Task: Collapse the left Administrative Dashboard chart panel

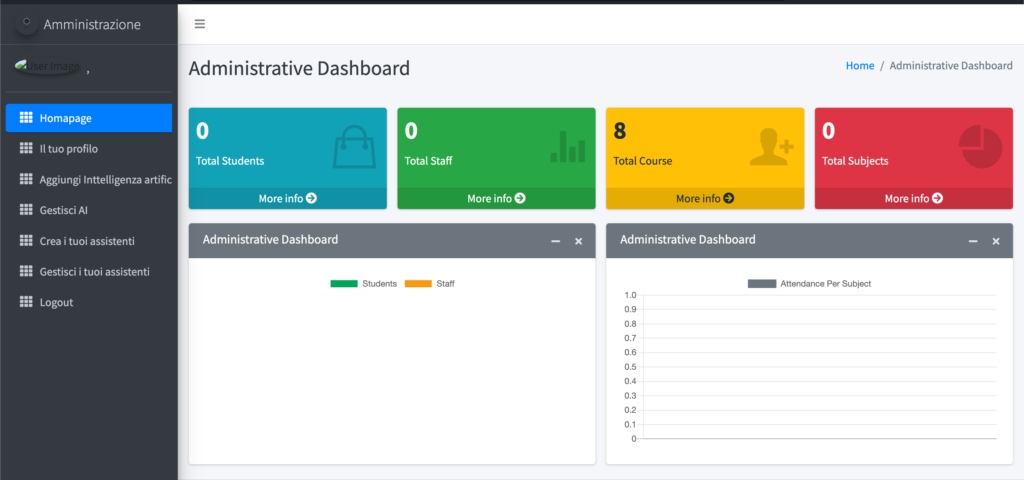Action: (x=556, y=242)
